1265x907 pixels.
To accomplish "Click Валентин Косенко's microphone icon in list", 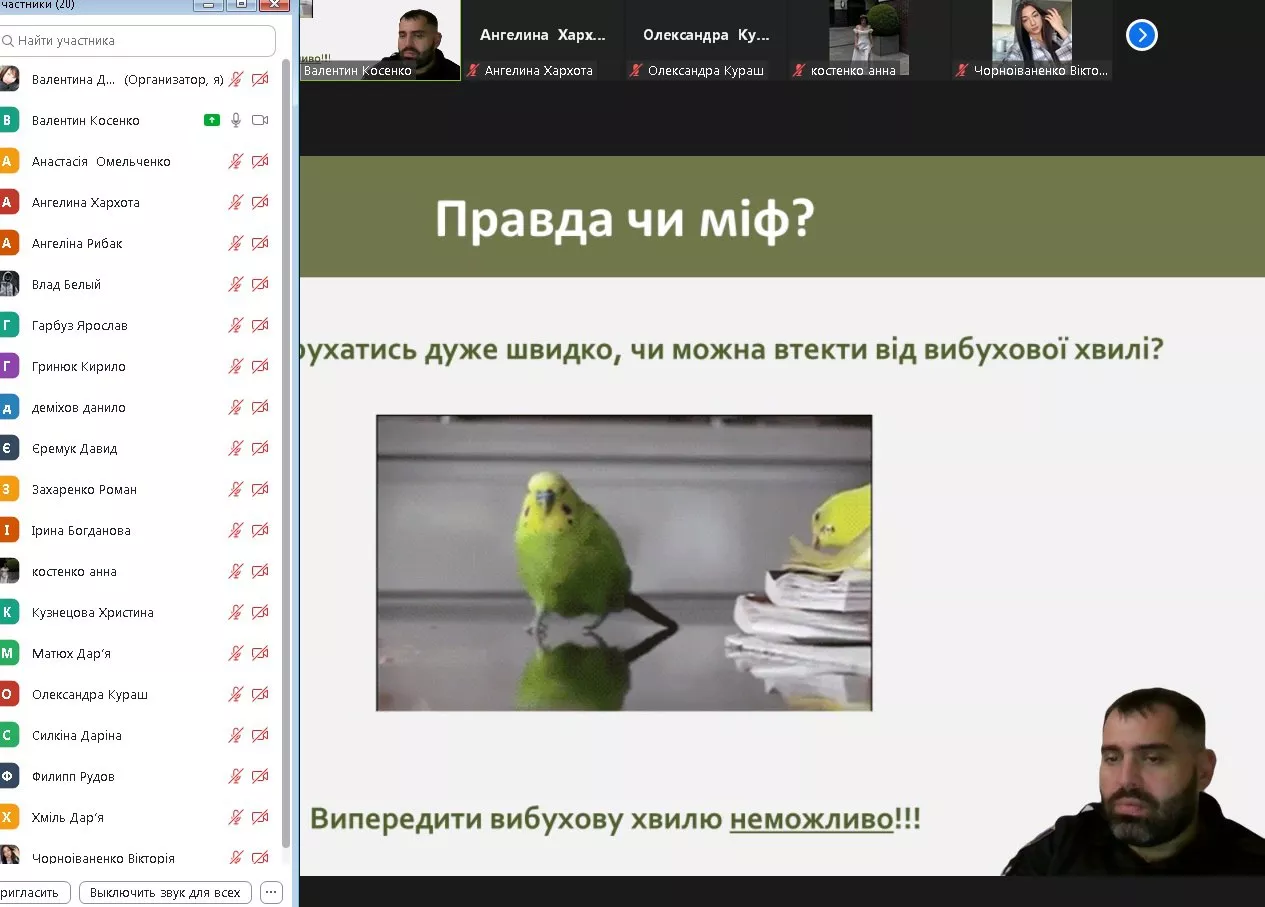I will click(x=236, y=120).
